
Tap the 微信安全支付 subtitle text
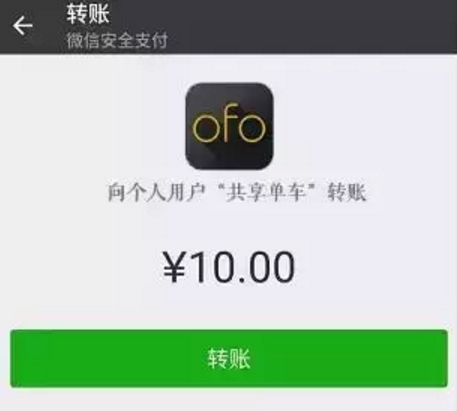[x=117, y=41]
